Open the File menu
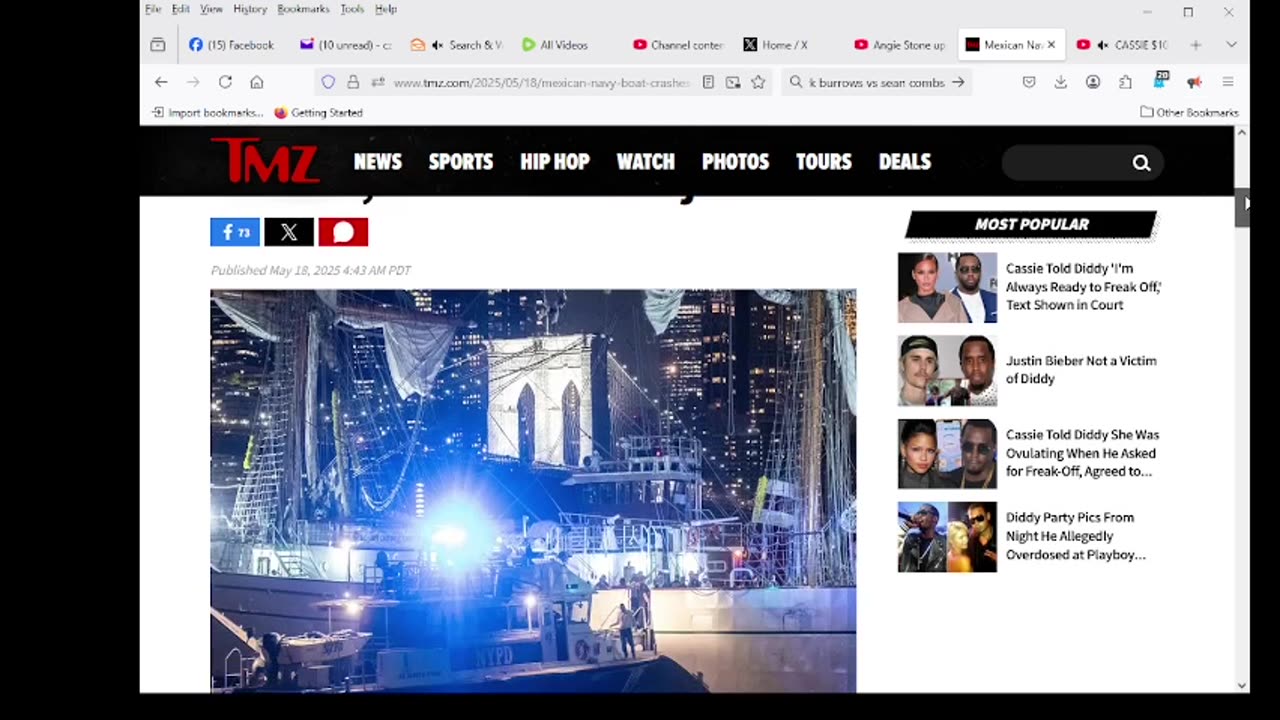Viewport: 1280px width, 720px height. tap(153, 9)
